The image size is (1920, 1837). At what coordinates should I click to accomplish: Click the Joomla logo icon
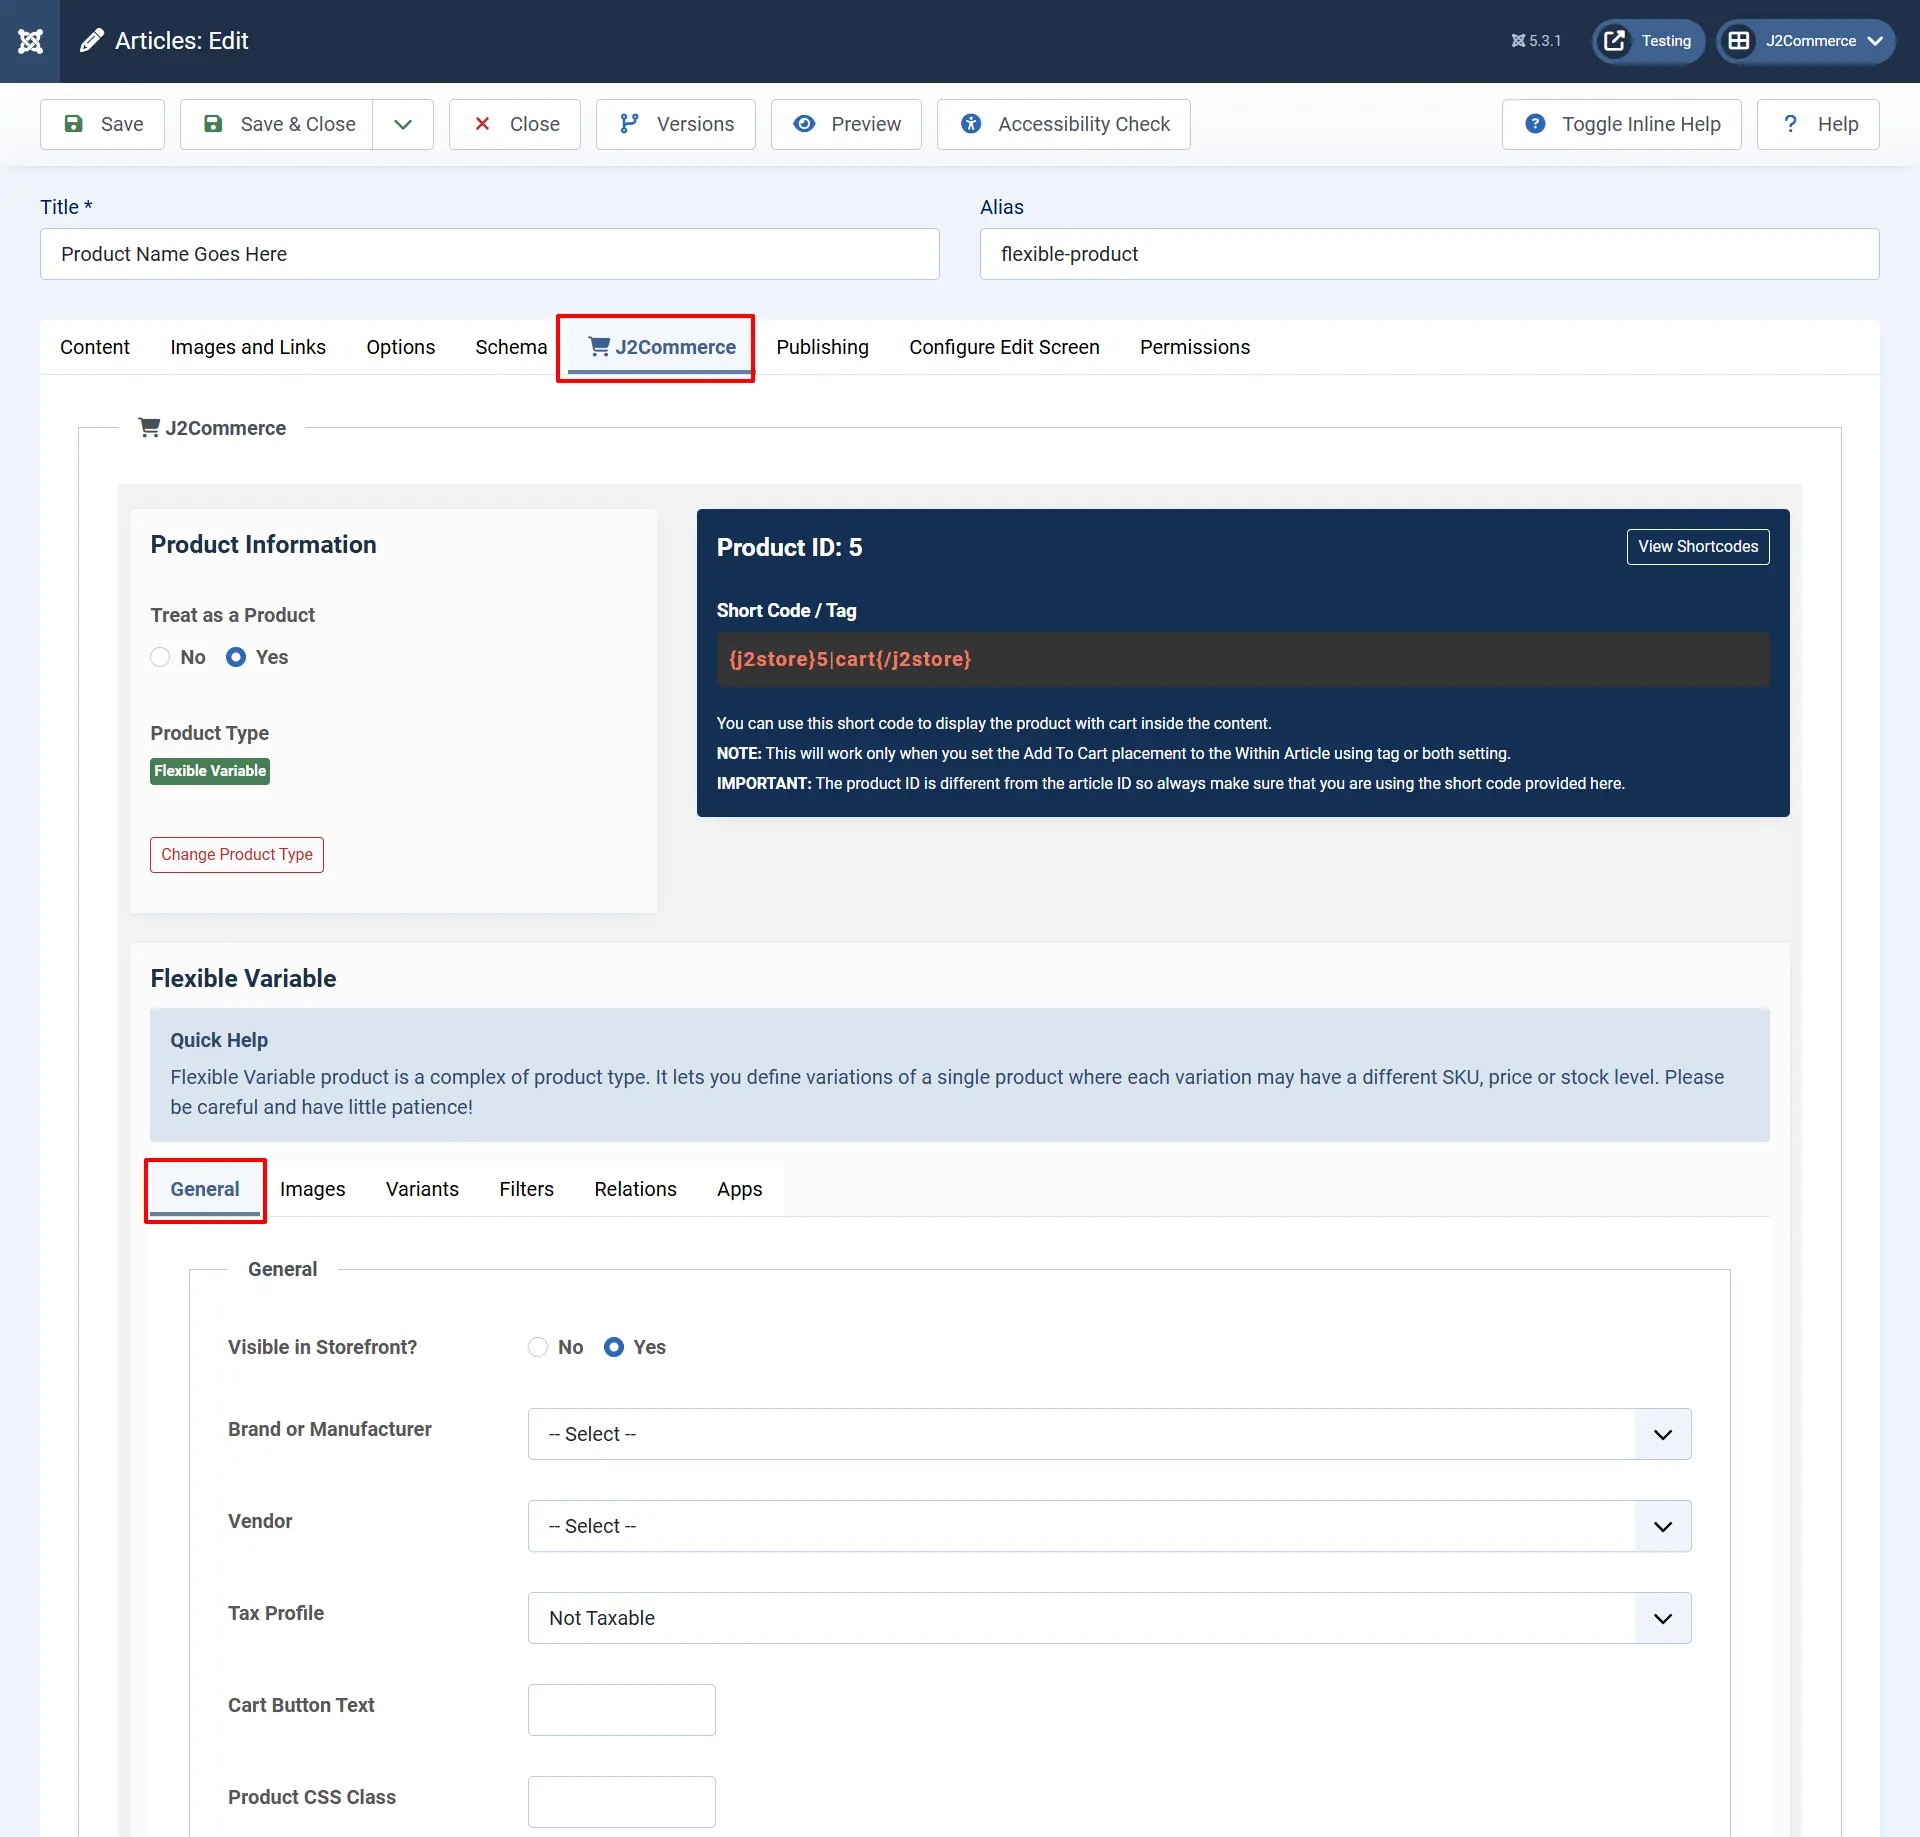point(30,41)
